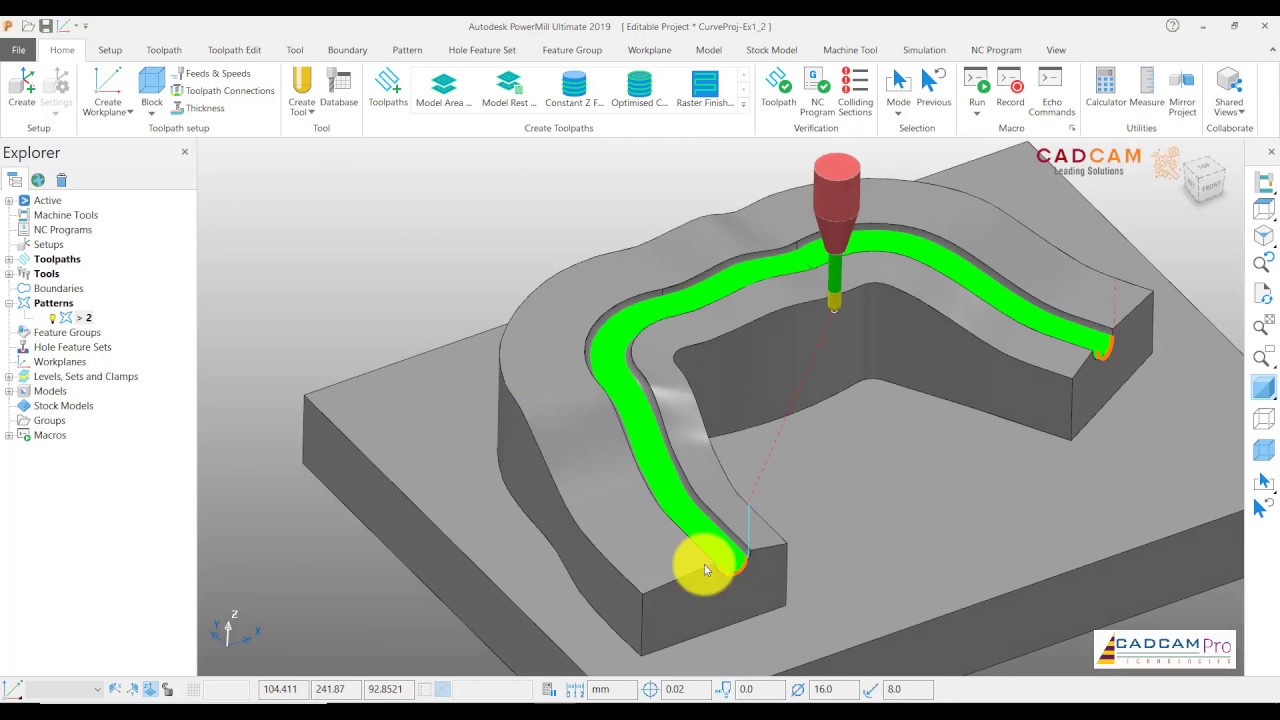Select pattern 2 in Explorer tree
This screenshot has width=1280, height=720.
(x=83, y=318)
